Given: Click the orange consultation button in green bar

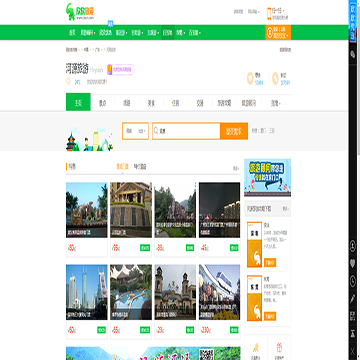Looking at the screenshot, I should point(278,33).
